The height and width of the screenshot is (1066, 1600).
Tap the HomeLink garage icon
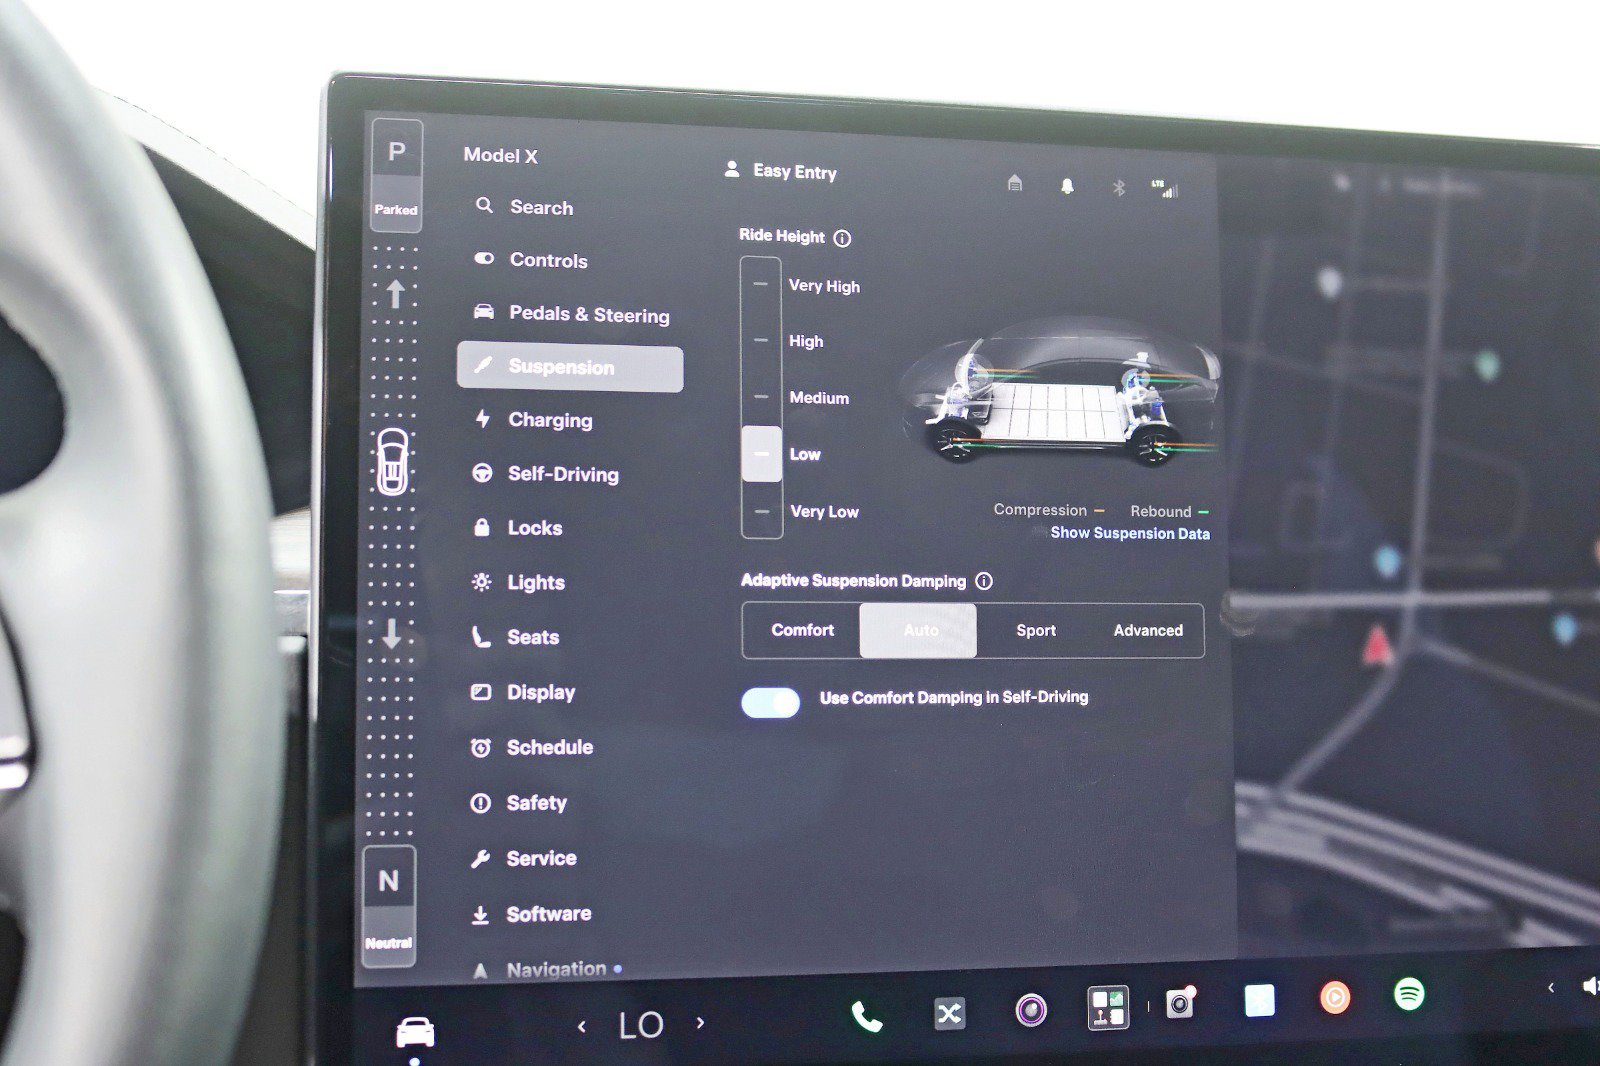coord(1015,183)
